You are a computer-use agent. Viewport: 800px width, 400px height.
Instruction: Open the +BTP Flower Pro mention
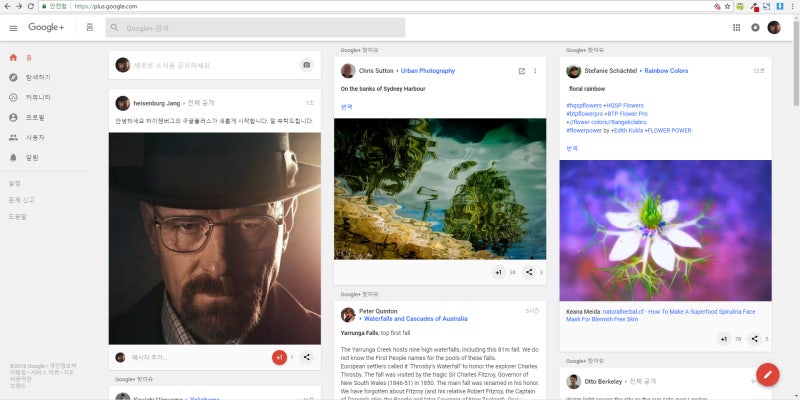click(x=626, y=114)
